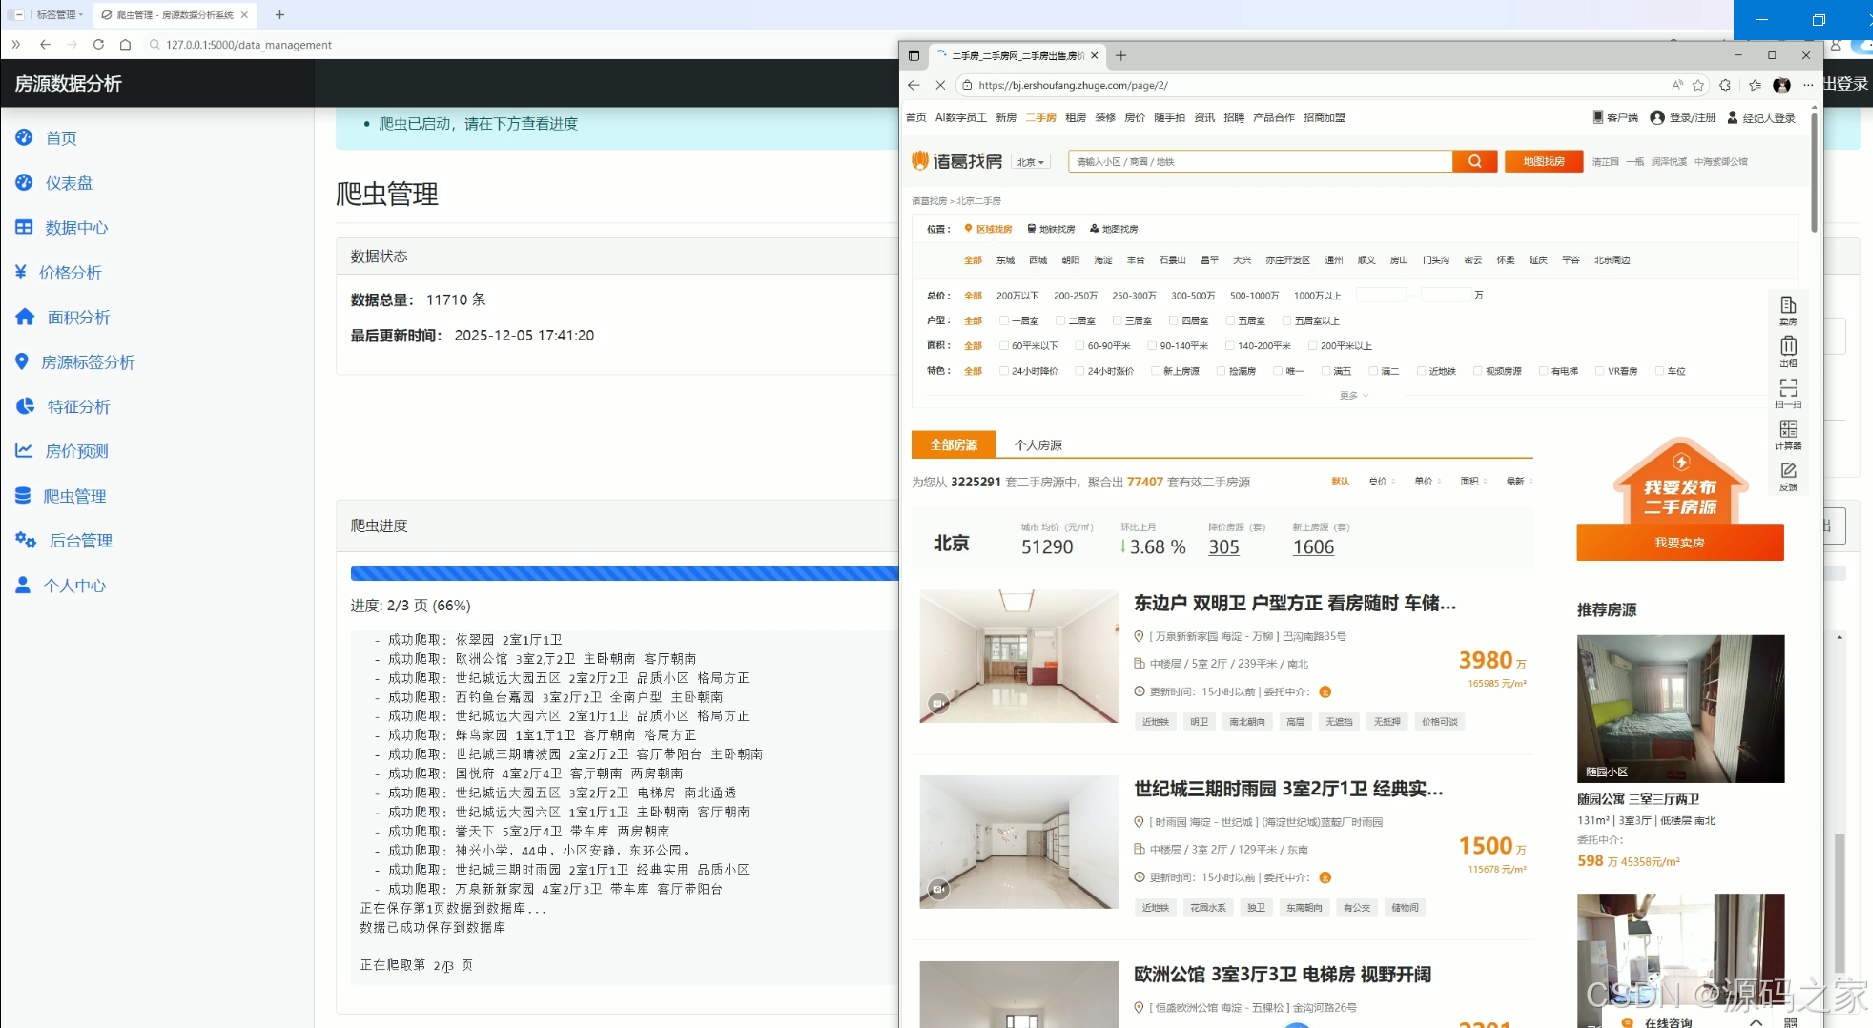Check the 一居室 filter
This screenshot has height=1028, width=1873.
[x=1004, y=321]
